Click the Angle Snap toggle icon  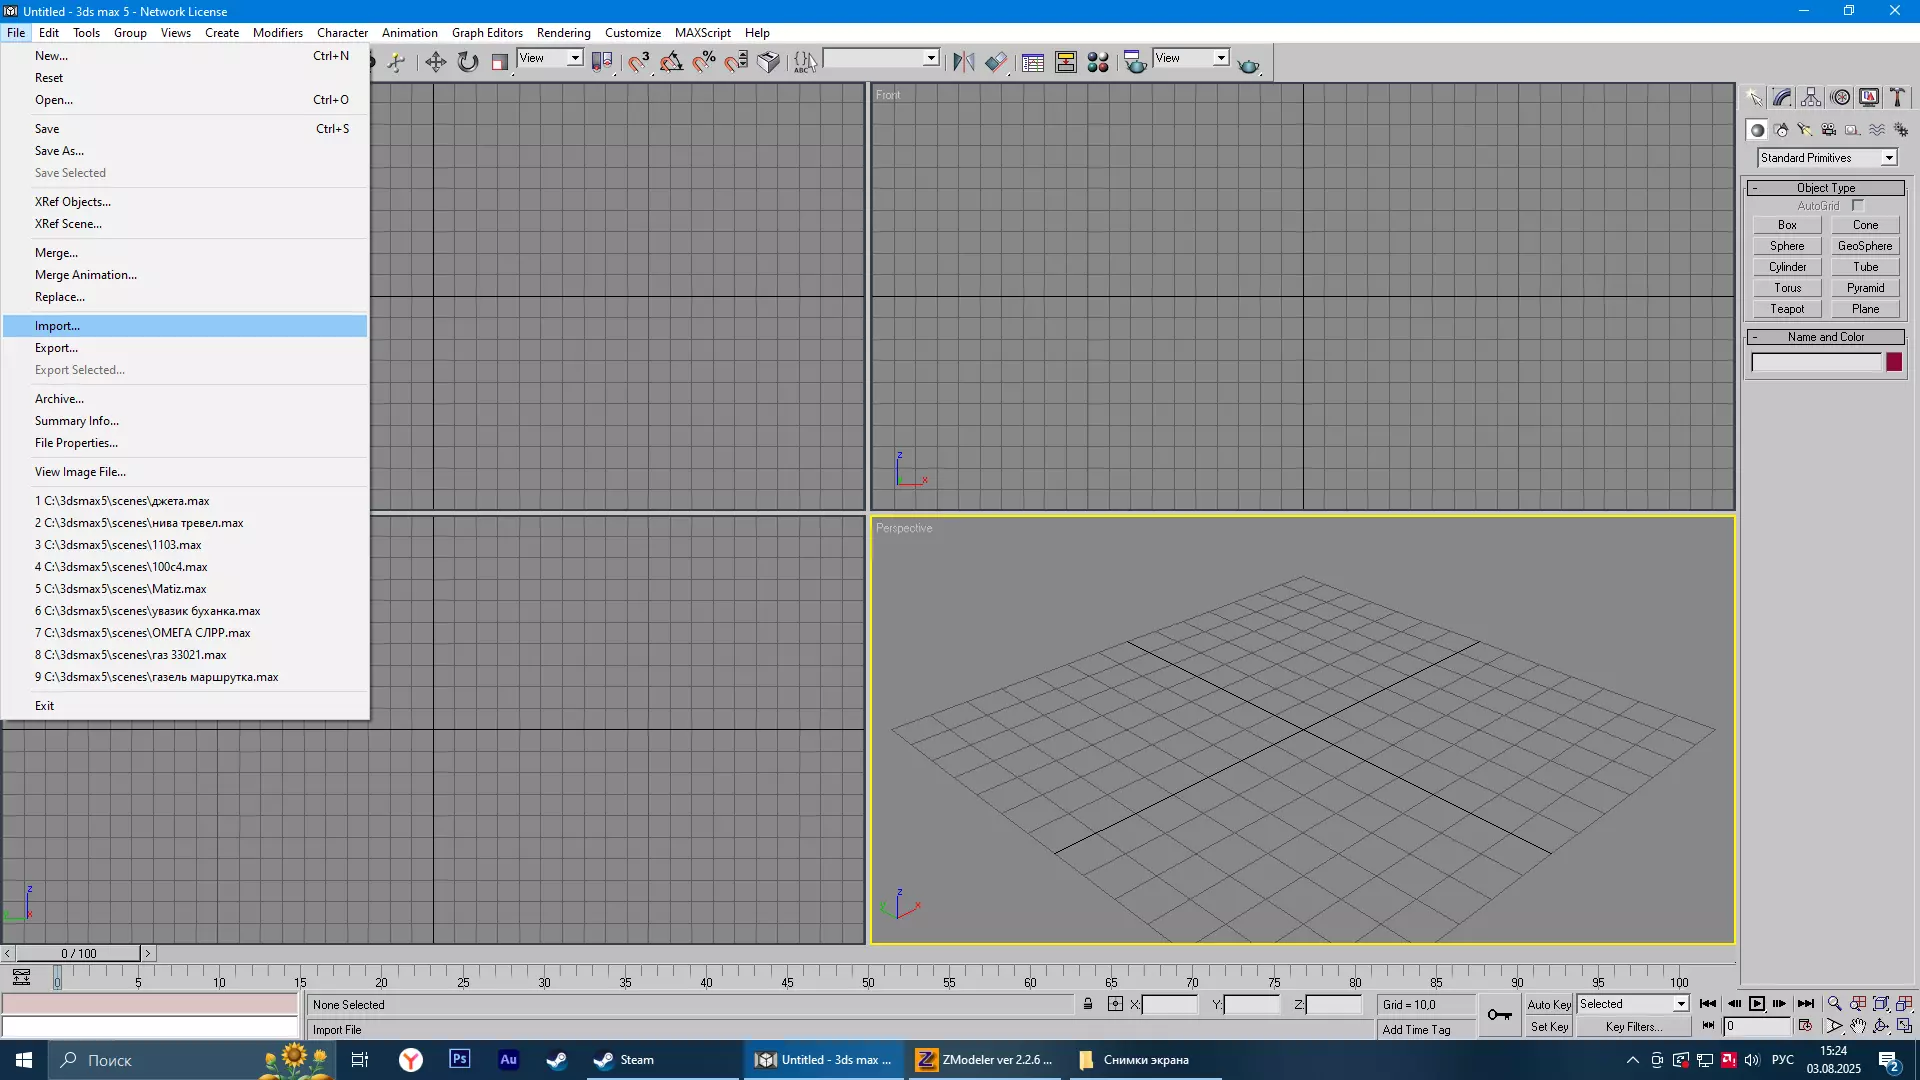point(672,63)
